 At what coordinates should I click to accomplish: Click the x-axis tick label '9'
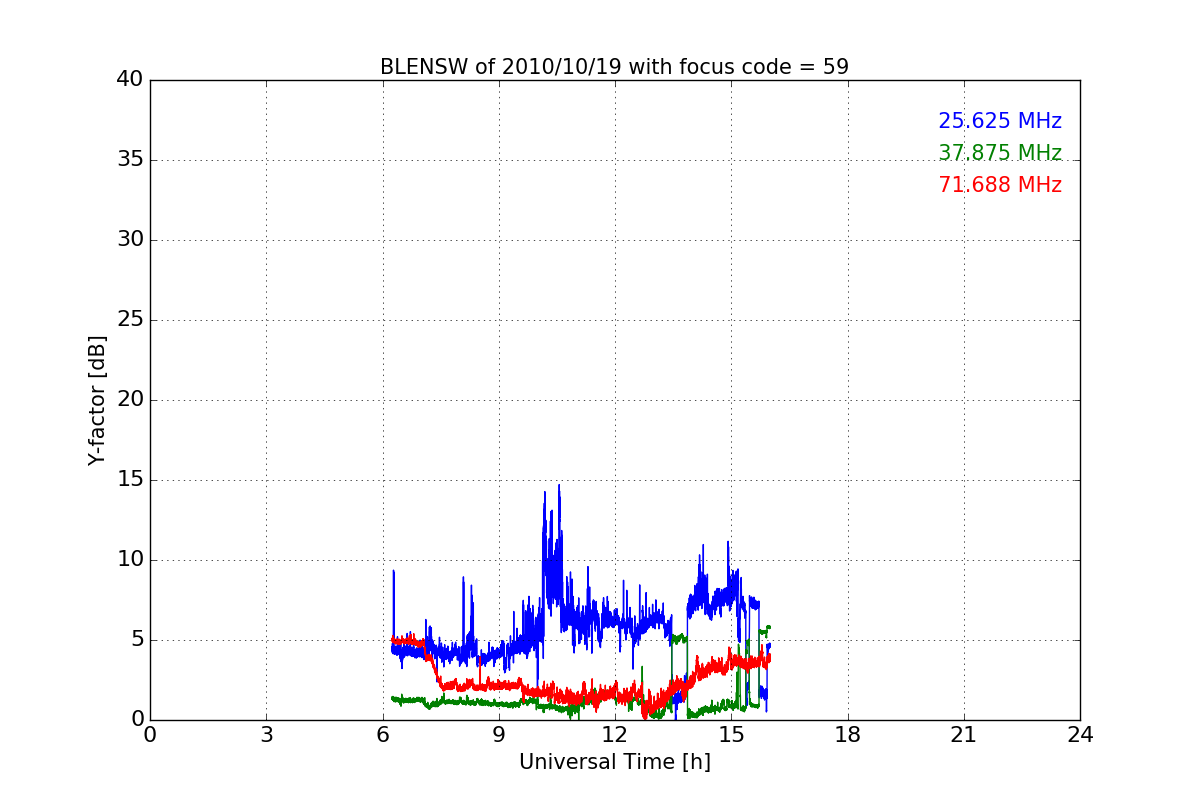tap(499, 735)
